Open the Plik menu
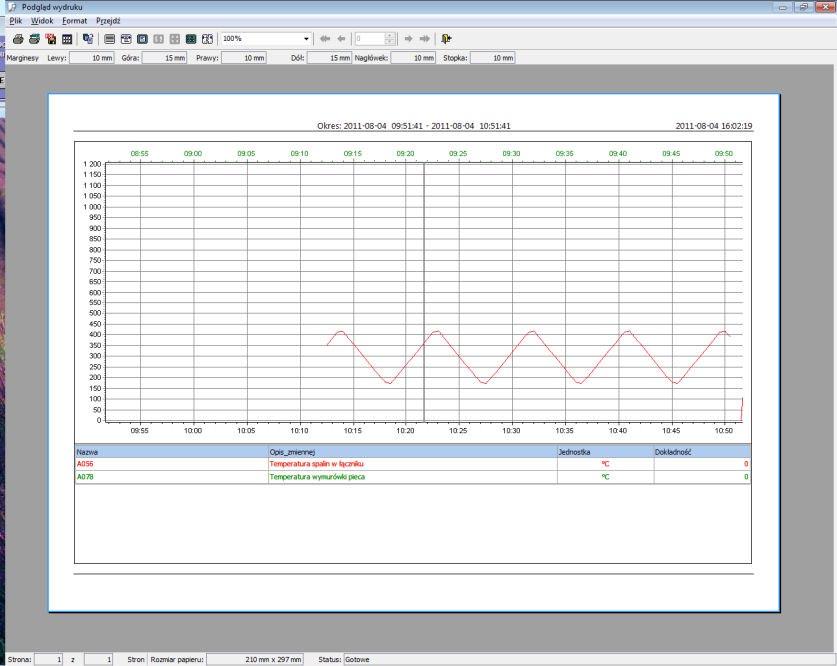This screenshot has height=666, width=837. pyautogui.click(x=16, y=21)
